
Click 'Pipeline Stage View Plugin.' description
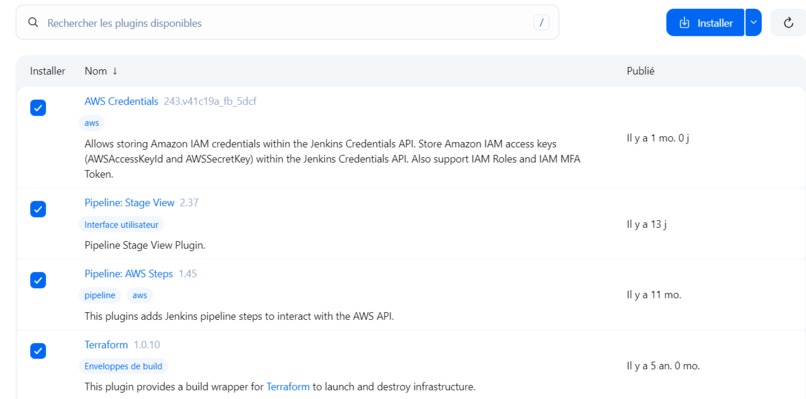point(145,245)
